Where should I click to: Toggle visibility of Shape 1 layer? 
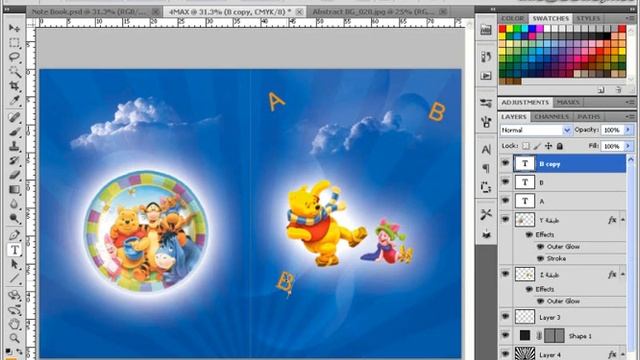(x=505, y=336)
